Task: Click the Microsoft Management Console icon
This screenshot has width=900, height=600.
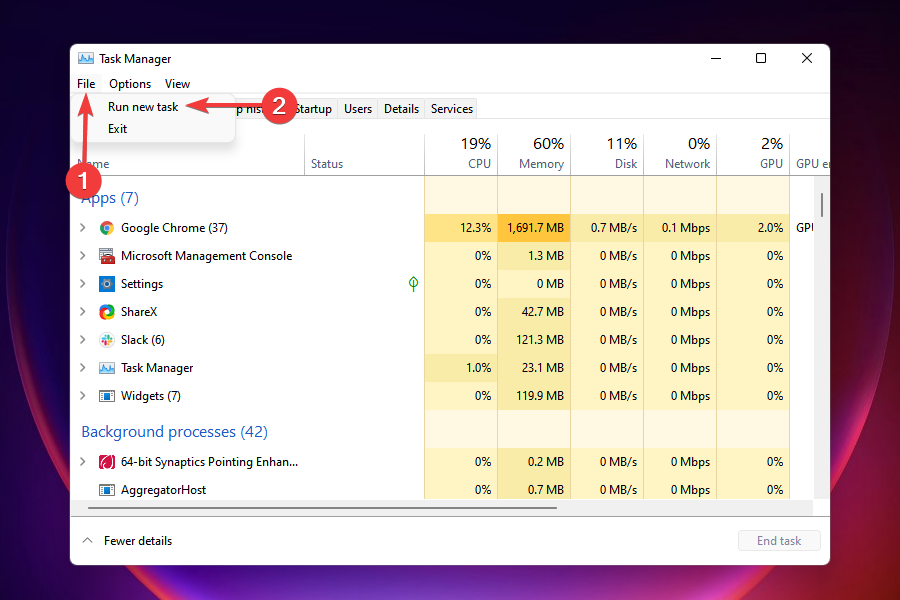Action: [x=106, y=255]
